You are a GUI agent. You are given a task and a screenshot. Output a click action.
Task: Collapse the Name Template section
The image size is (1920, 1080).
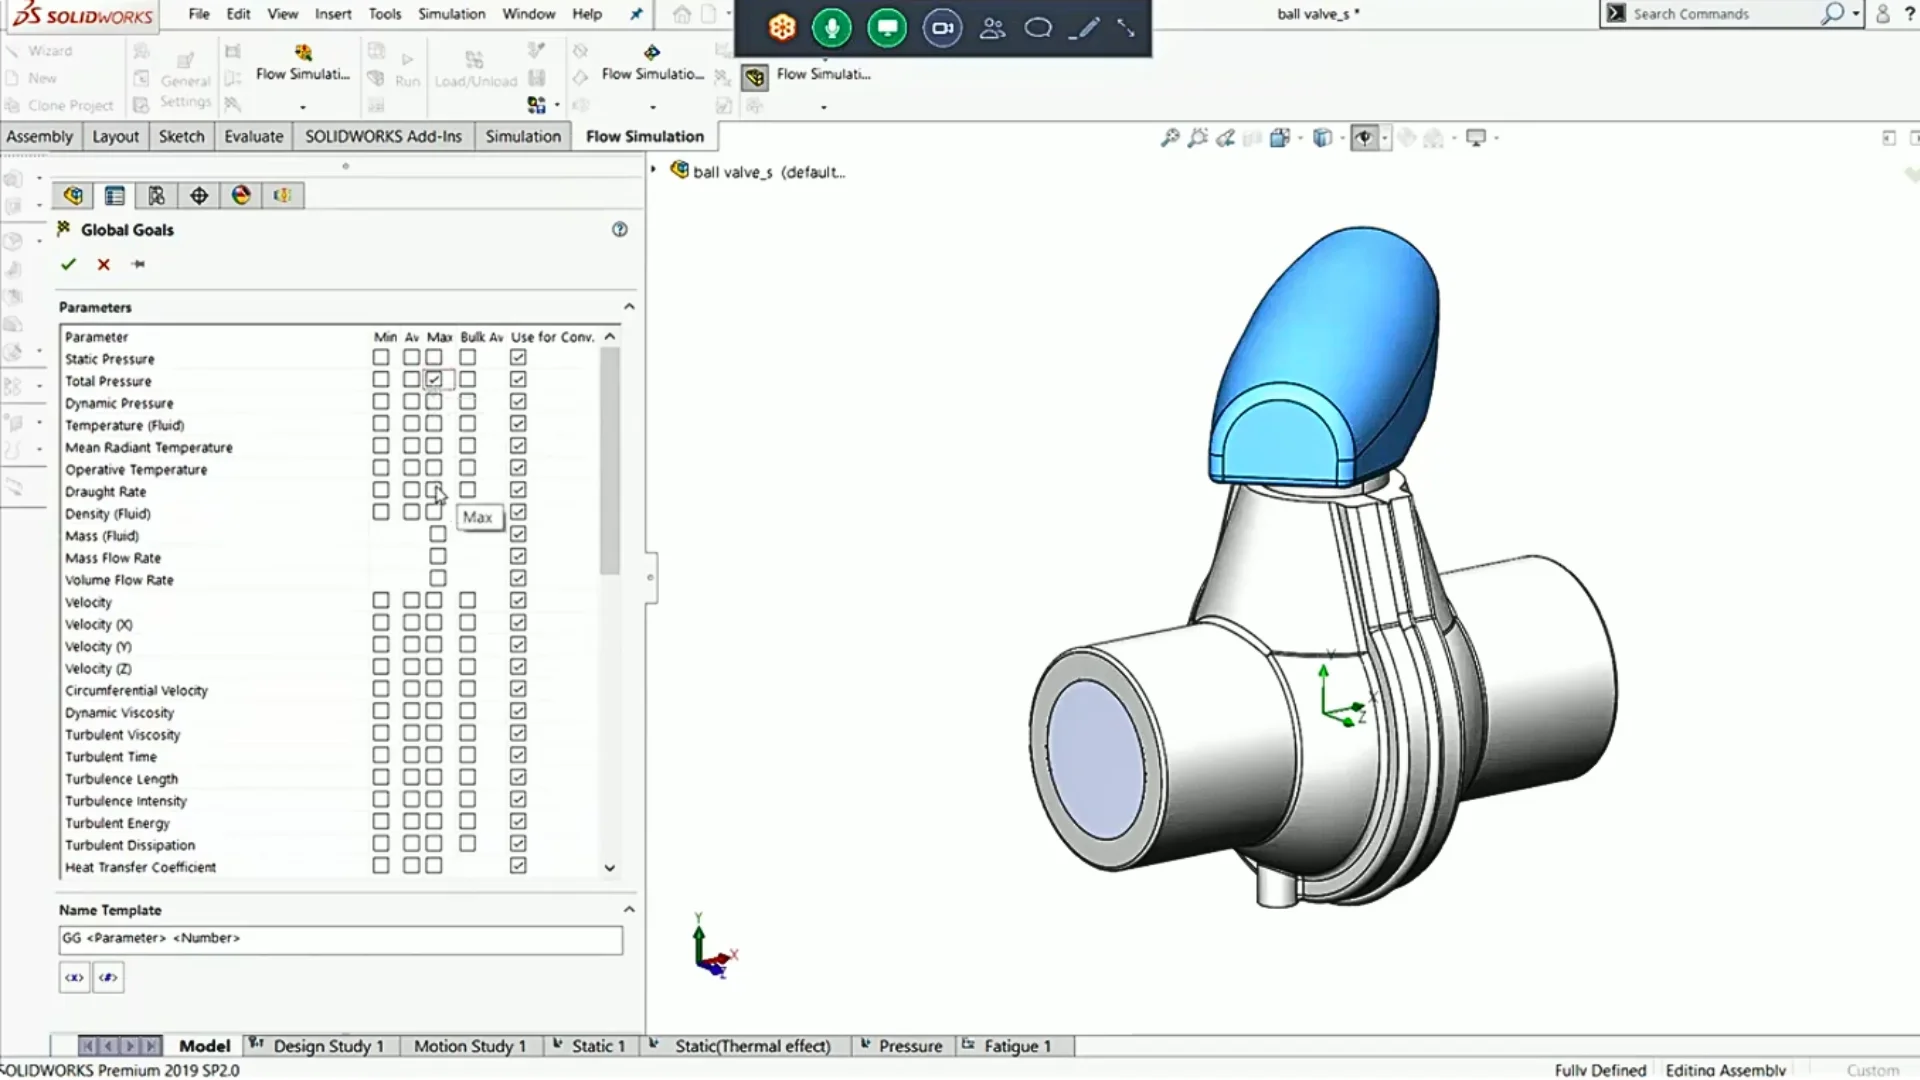click(629, 910)
